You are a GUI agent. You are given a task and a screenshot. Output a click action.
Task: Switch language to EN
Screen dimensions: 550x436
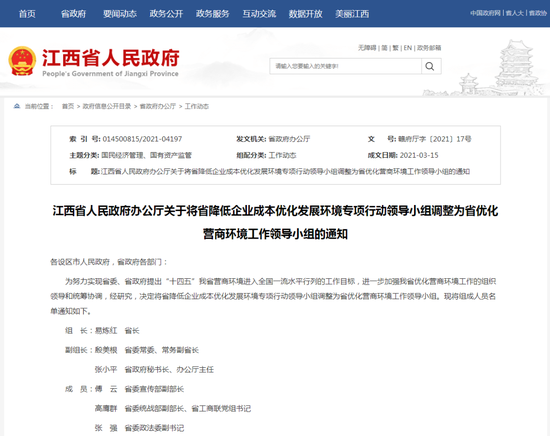pos(407,48)
